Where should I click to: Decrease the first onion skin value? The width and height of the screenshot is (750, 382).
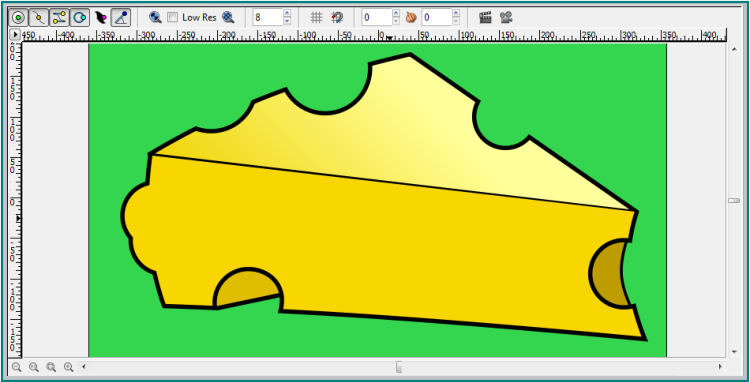pyautogui.click(x=396, y=22)
